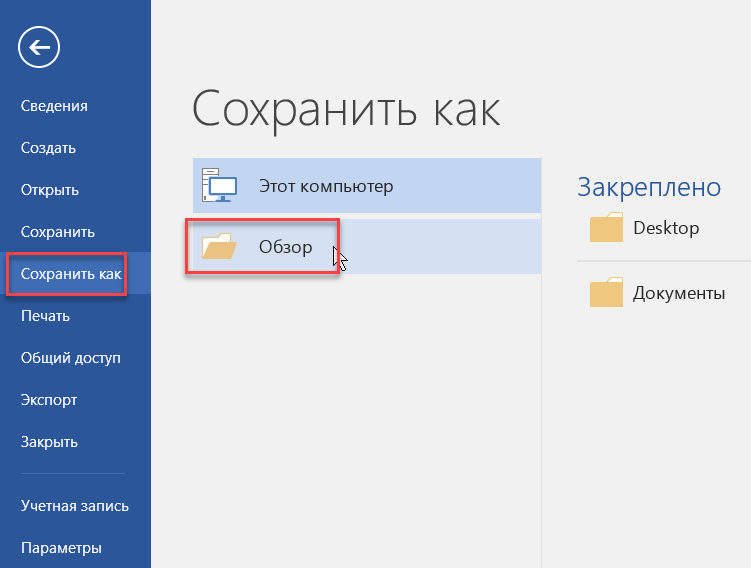
Task: Choose Сохранить in the sidebar
Action: (57, 232)
